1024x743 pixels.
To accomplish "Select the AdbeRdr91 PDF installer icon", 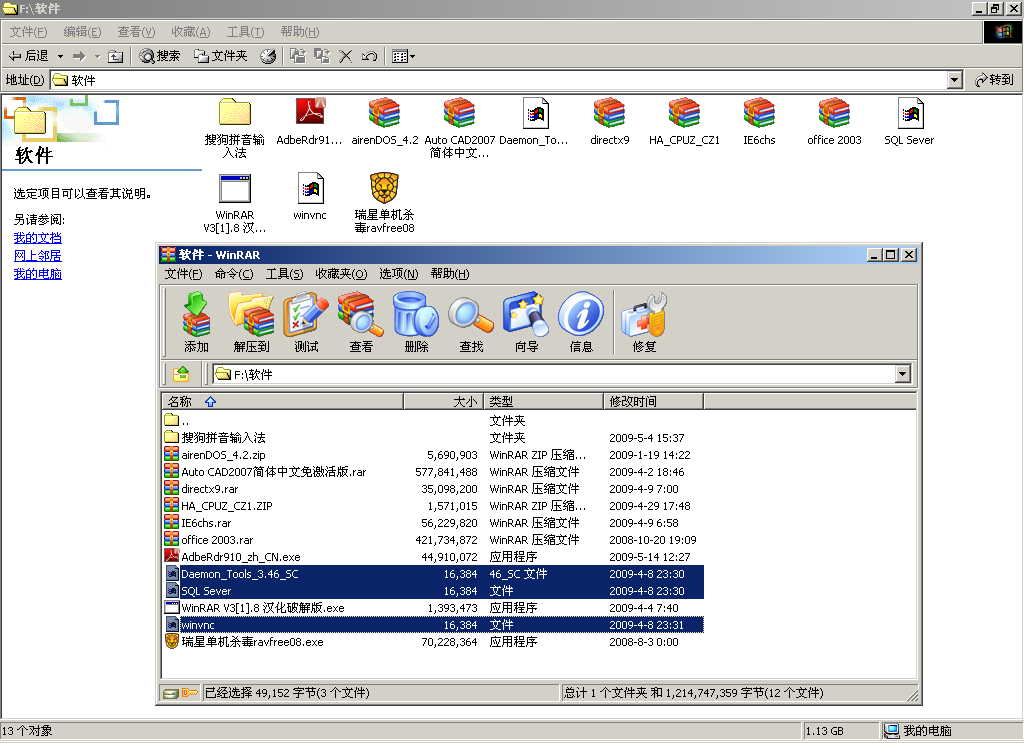I will [310, 112].
